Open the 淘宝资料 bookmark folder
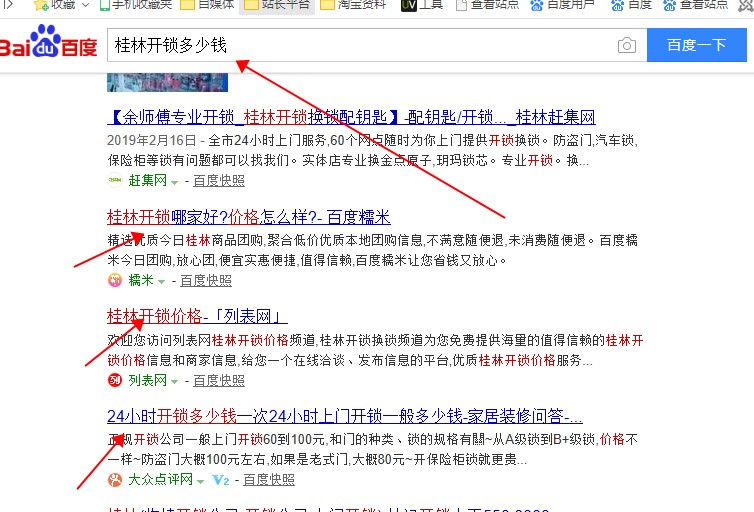 [x=356, y=5]
